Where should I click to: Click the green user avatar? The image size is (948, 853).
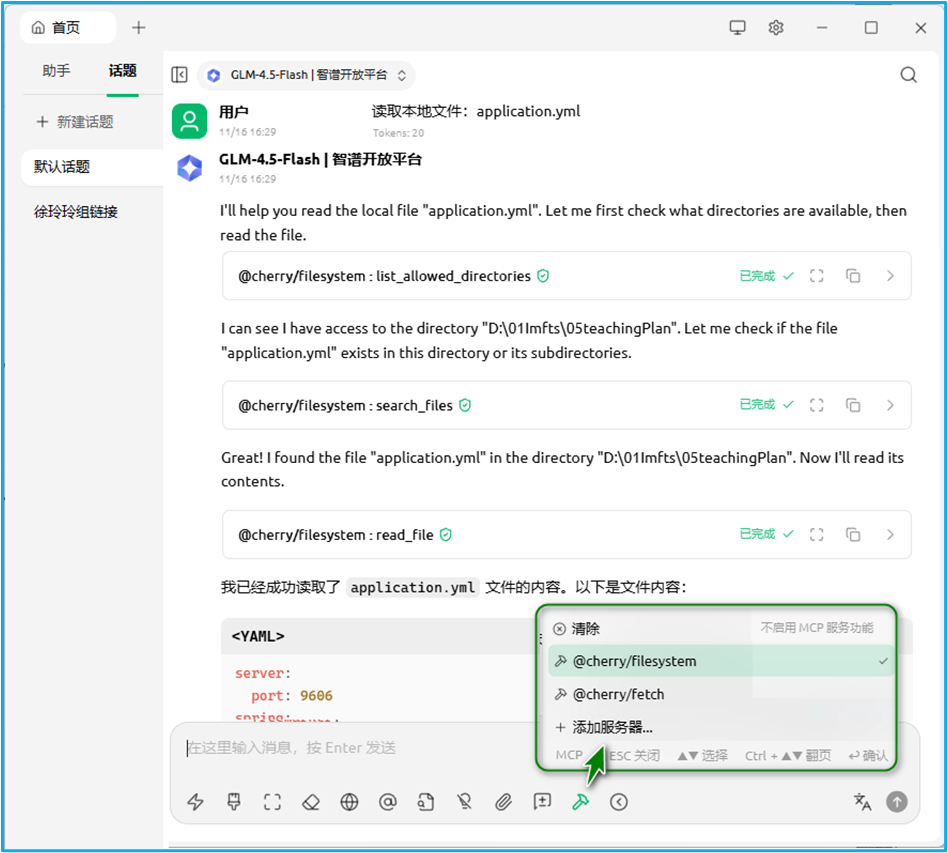tap(189, 121)
